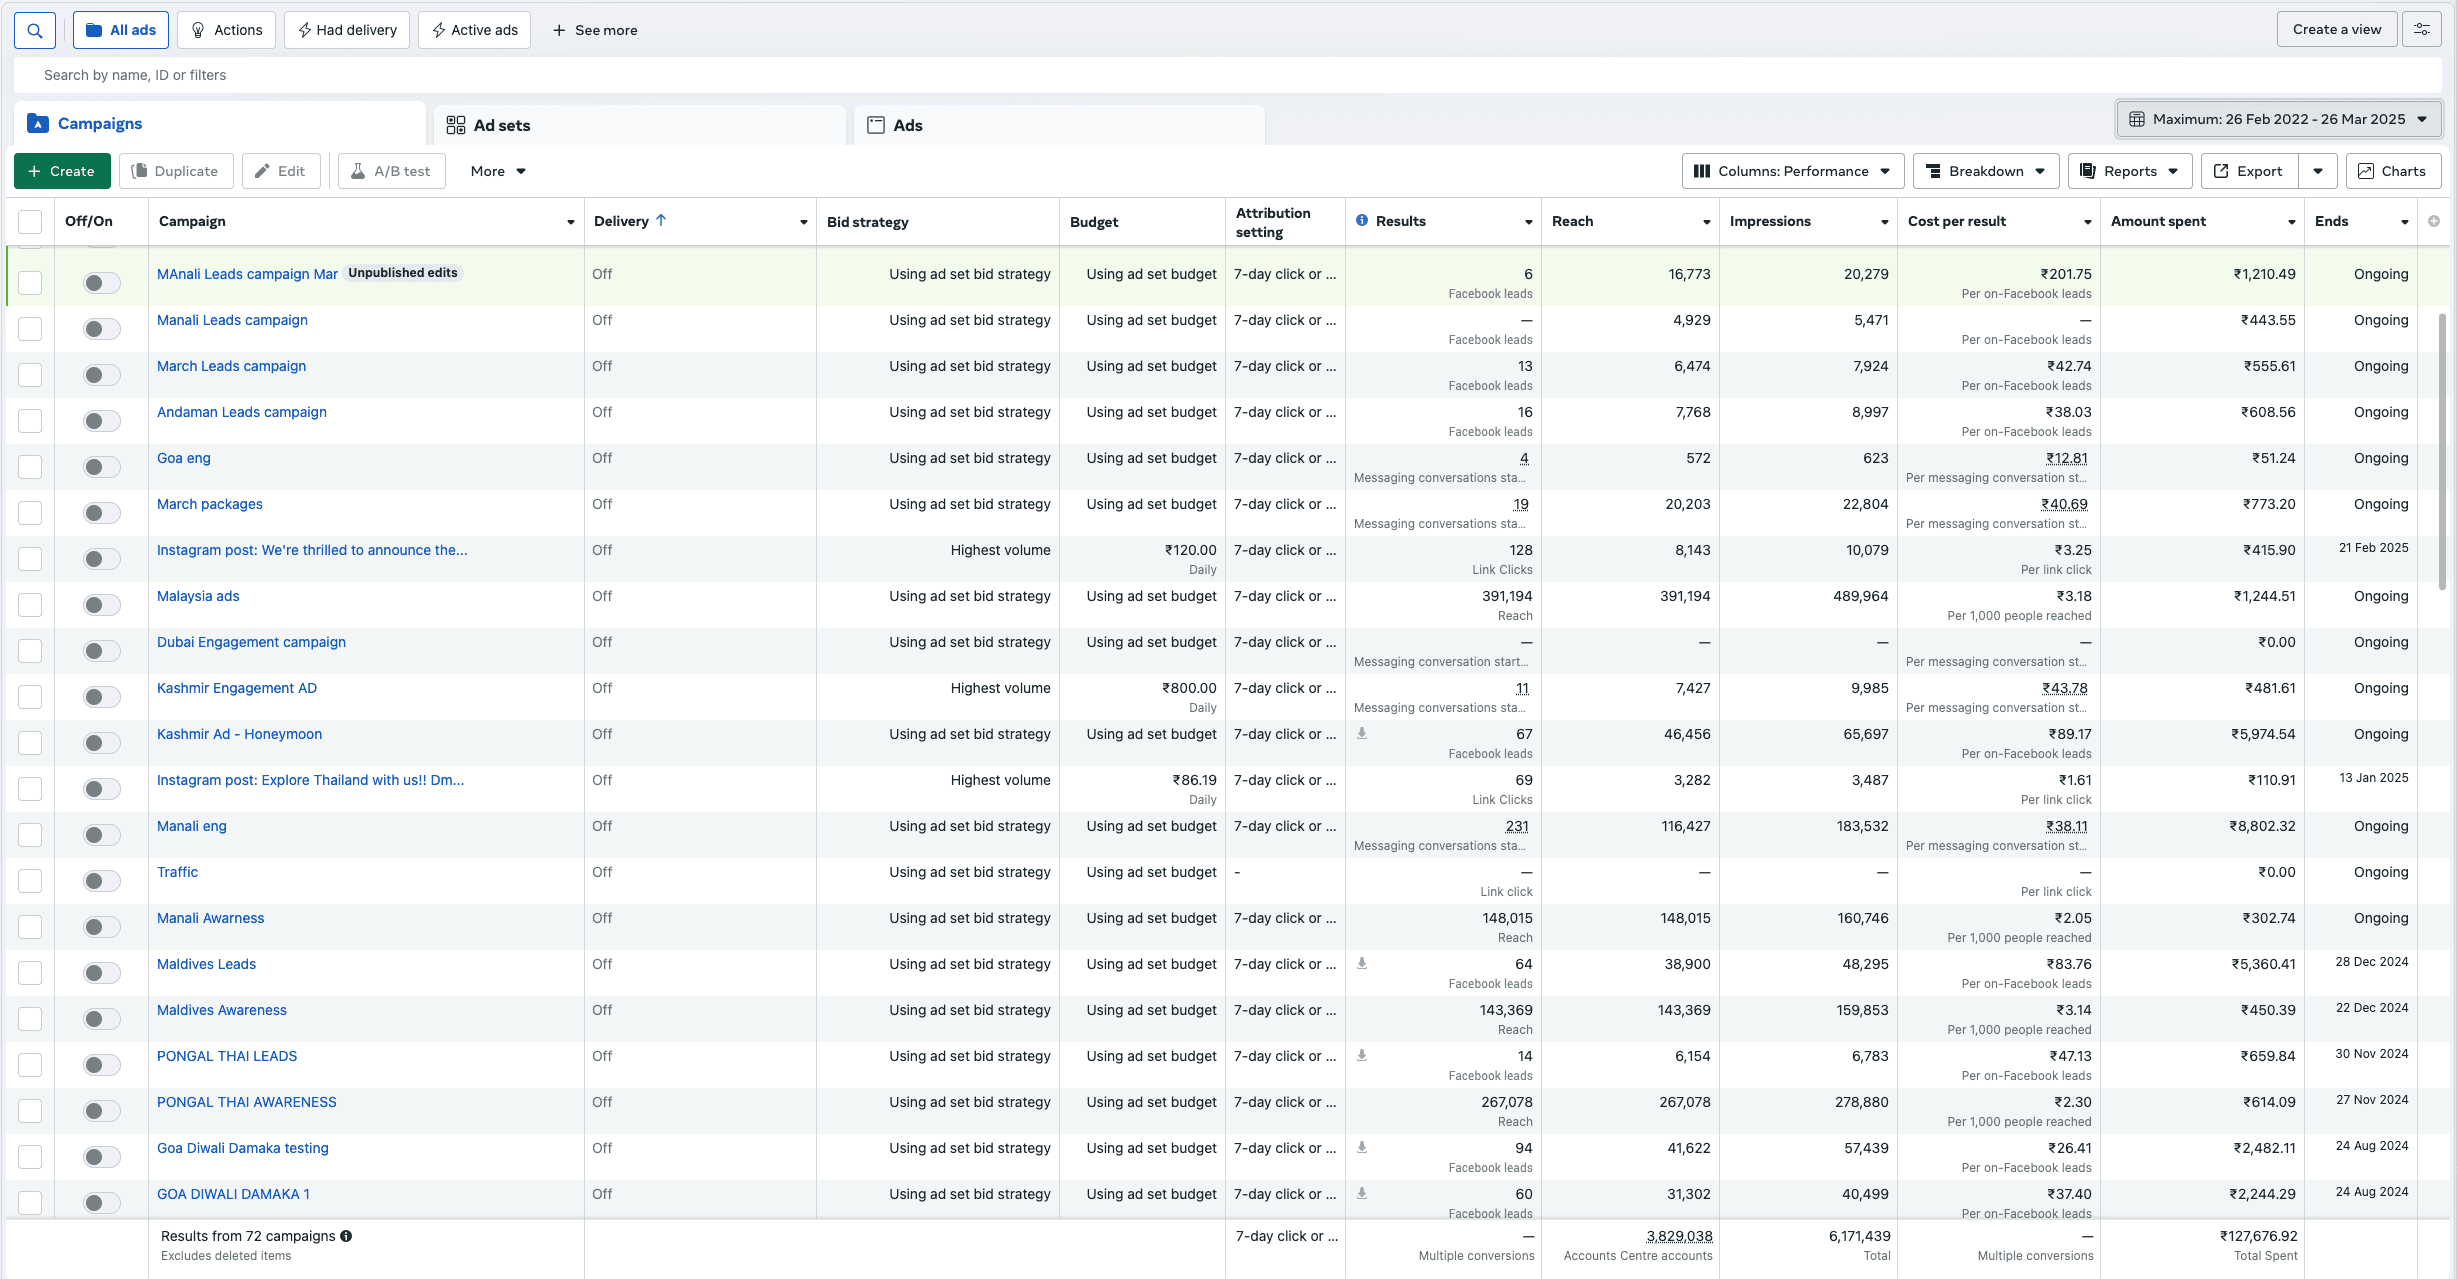The image size is (2458, 1279).
Task: Click download icon in Maldives Leads results
Action: pos(1362,964)
